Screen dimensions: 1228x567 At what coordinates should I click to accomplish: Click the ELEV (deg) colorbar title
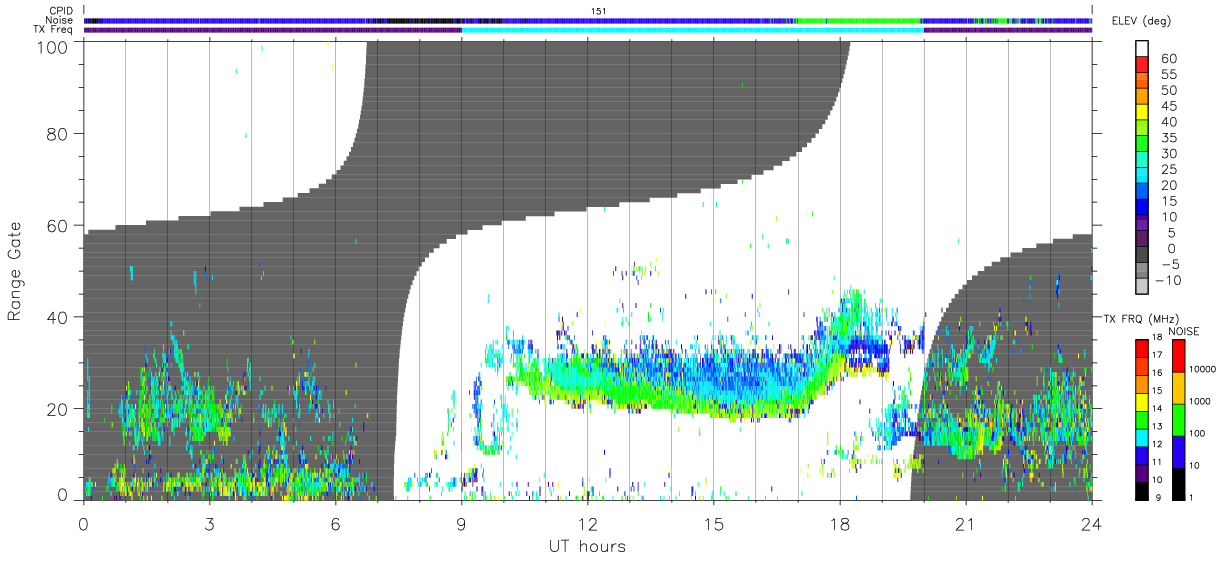tap(1141, 21)
